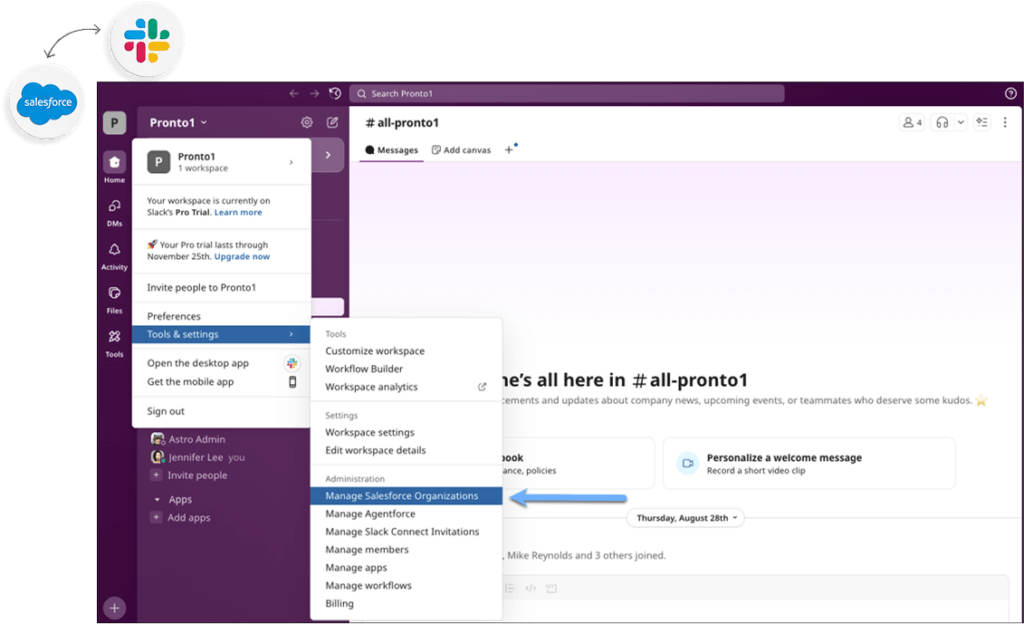
Task: Open DMs from the sidebar
Action: 114,212
